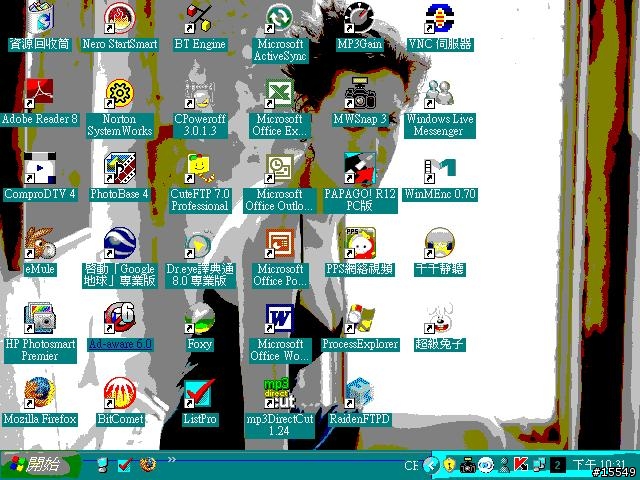Open the ProcessExplorer shortcut
The image size is (640, 480).
(359, 318)
